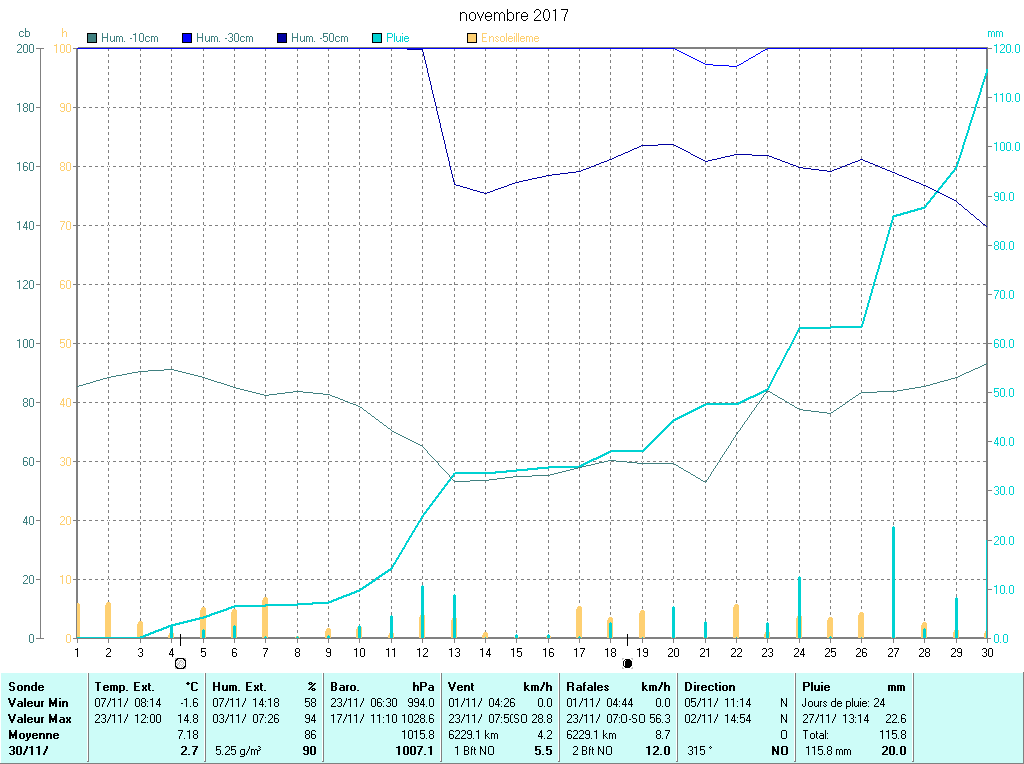Screen dimensions: 1024x764
Task: Click the cb unit label on left axis
Action: coord(24,34)
